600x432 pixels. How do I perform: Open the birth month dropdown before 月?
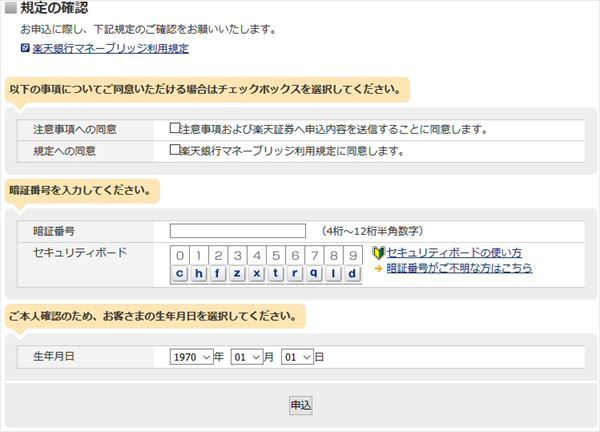[x=247, y=357]
